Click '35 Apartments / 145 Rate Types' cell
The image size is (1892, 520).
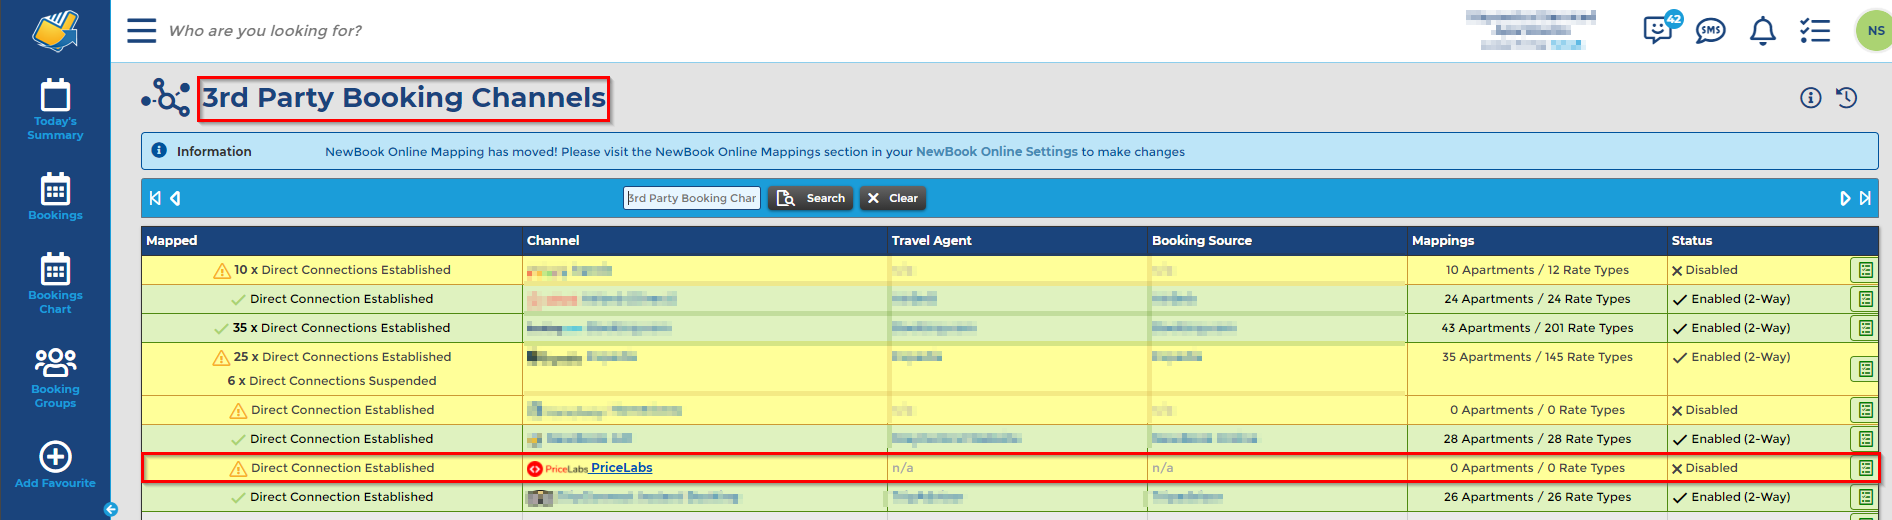click(1537, 369)
